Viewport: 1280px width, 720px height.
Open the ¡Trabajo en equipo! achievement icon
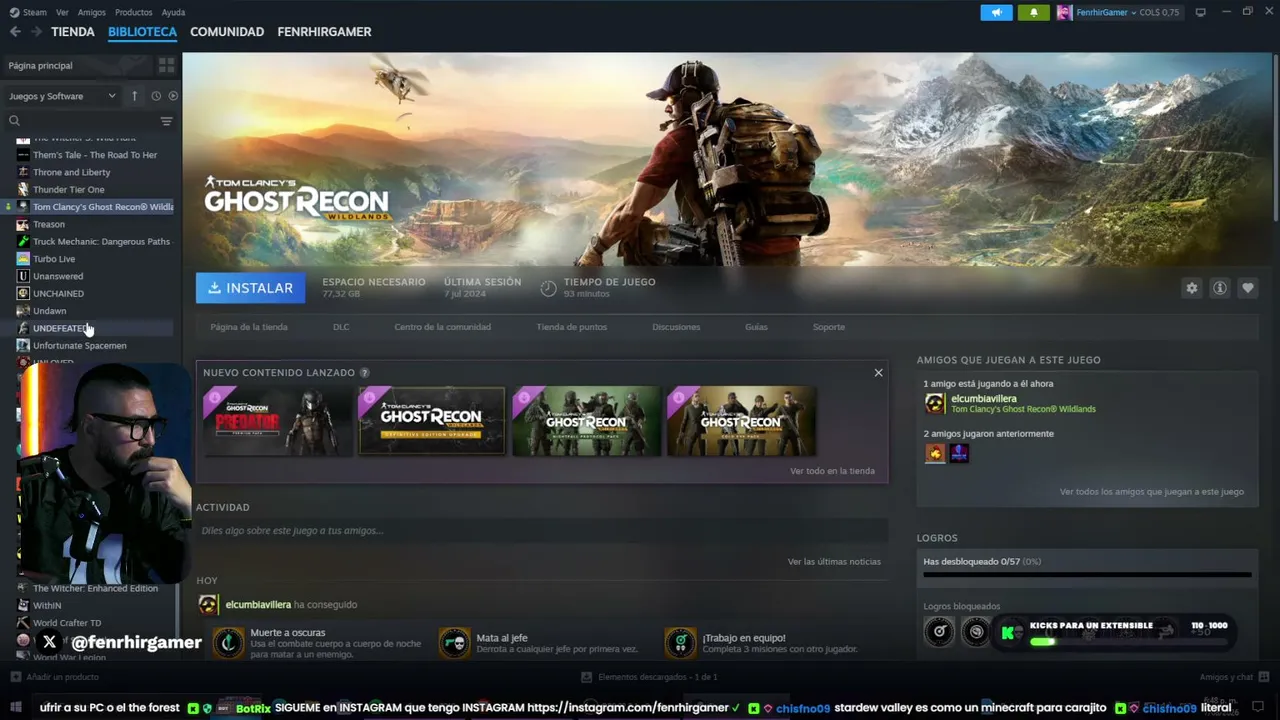(680, 642)
